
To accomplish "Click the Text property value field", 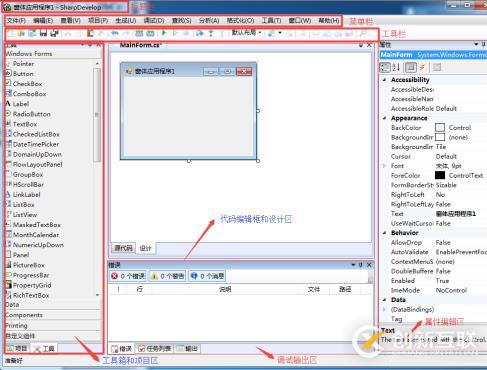I will (x=461, y=214).
